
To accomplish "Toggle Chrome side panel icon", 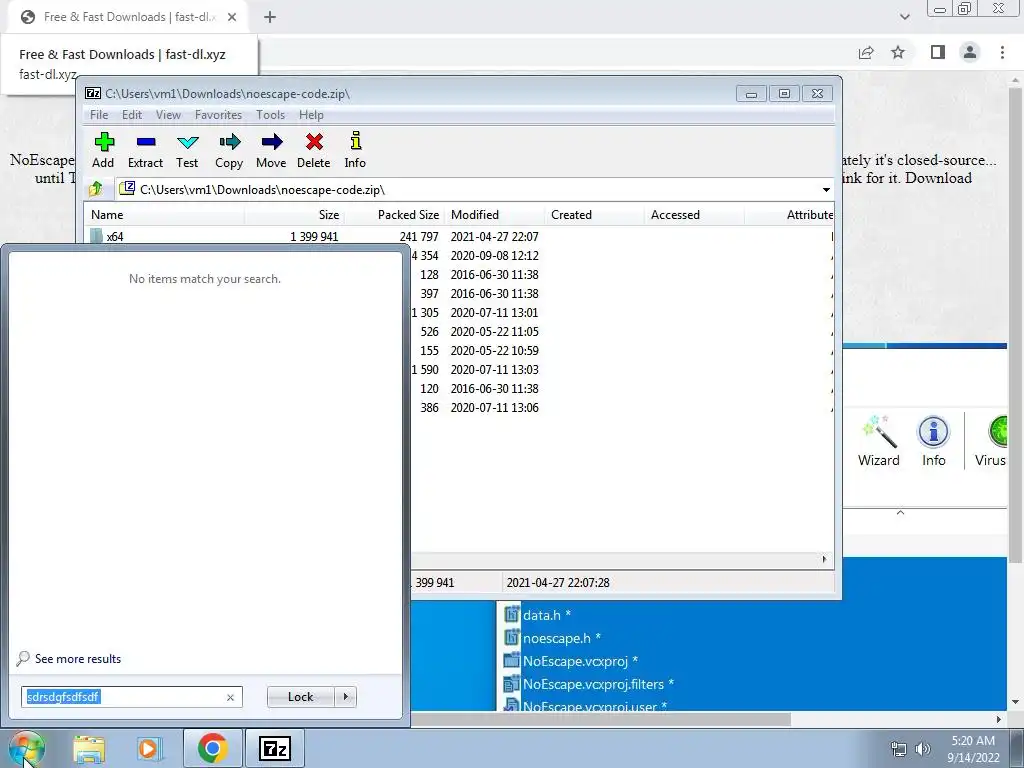I will coord(938,52).
